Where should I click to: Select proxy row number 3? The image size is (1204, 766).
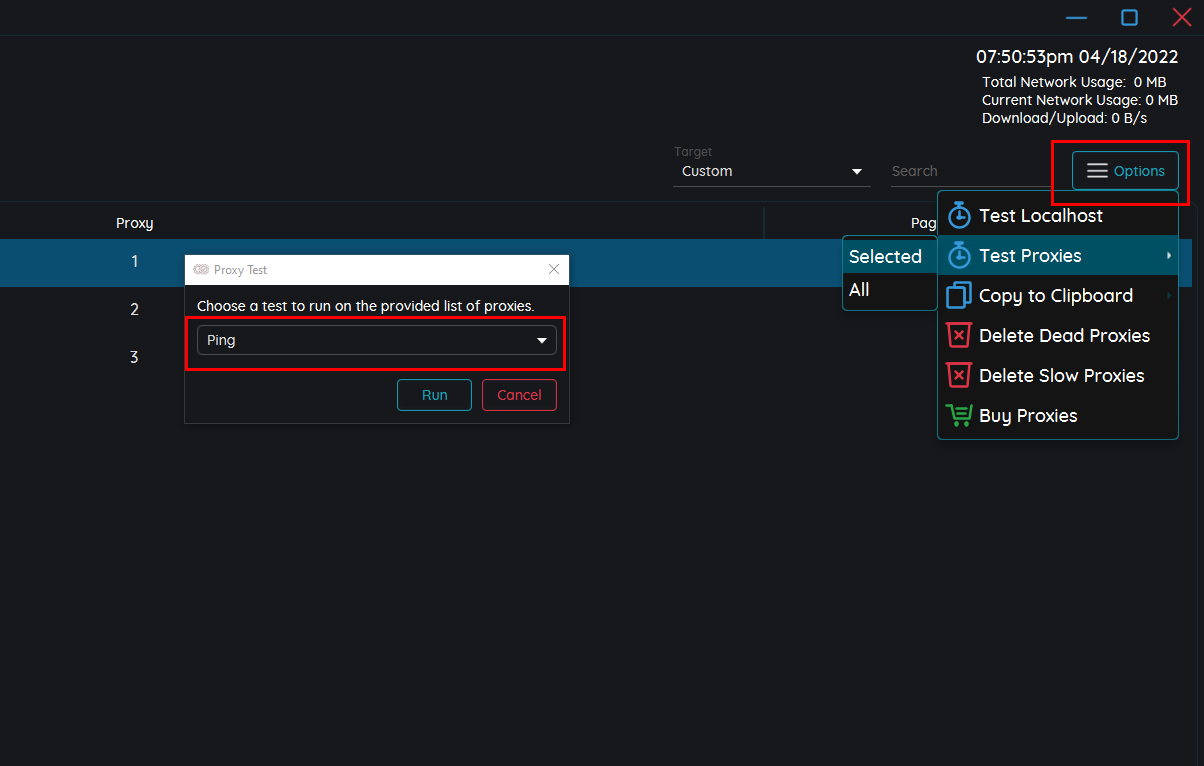point(134,357)
